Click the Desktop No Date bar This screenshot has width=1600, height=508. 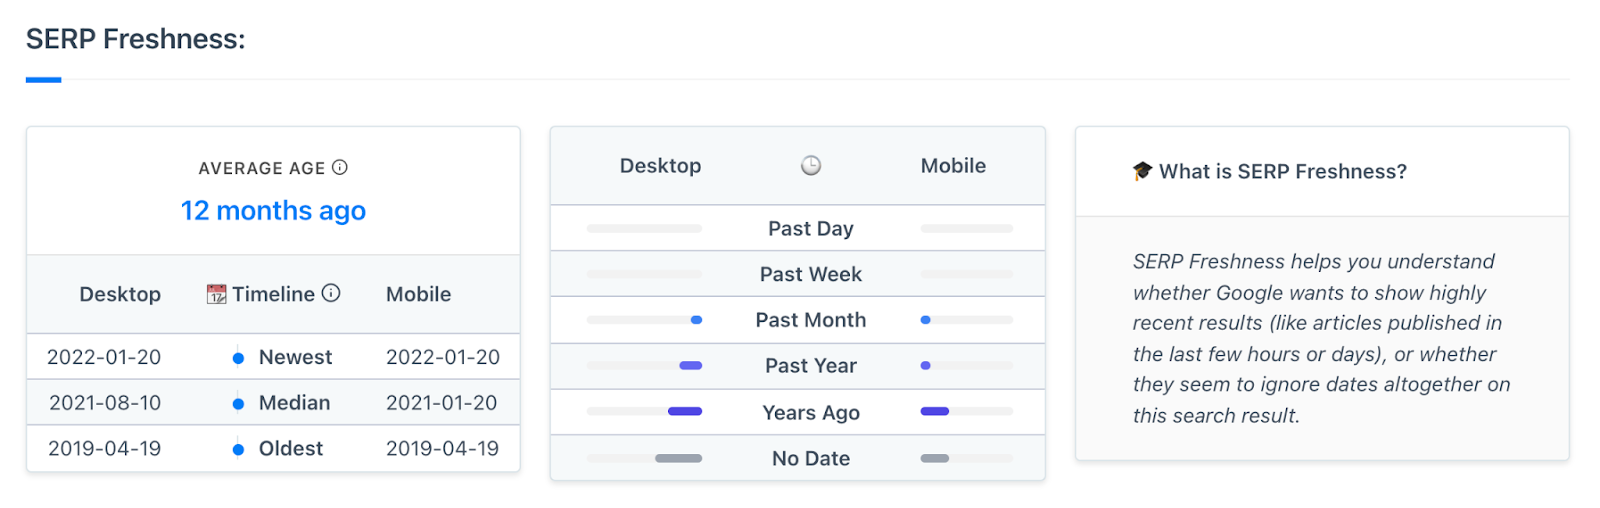644,458
